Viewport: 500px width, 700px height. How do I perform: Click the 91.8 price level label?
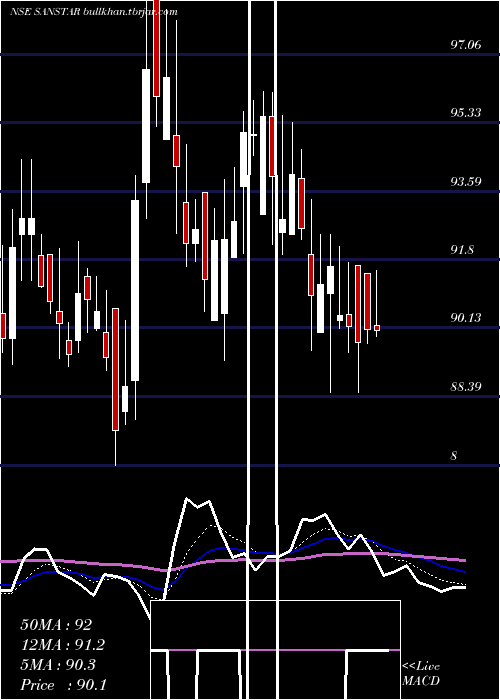coord(462,250)
